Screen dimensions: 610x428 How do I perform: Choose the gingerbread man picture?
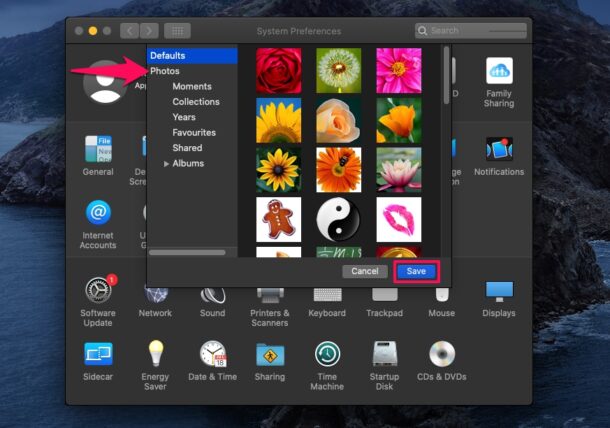coord(279,219)
